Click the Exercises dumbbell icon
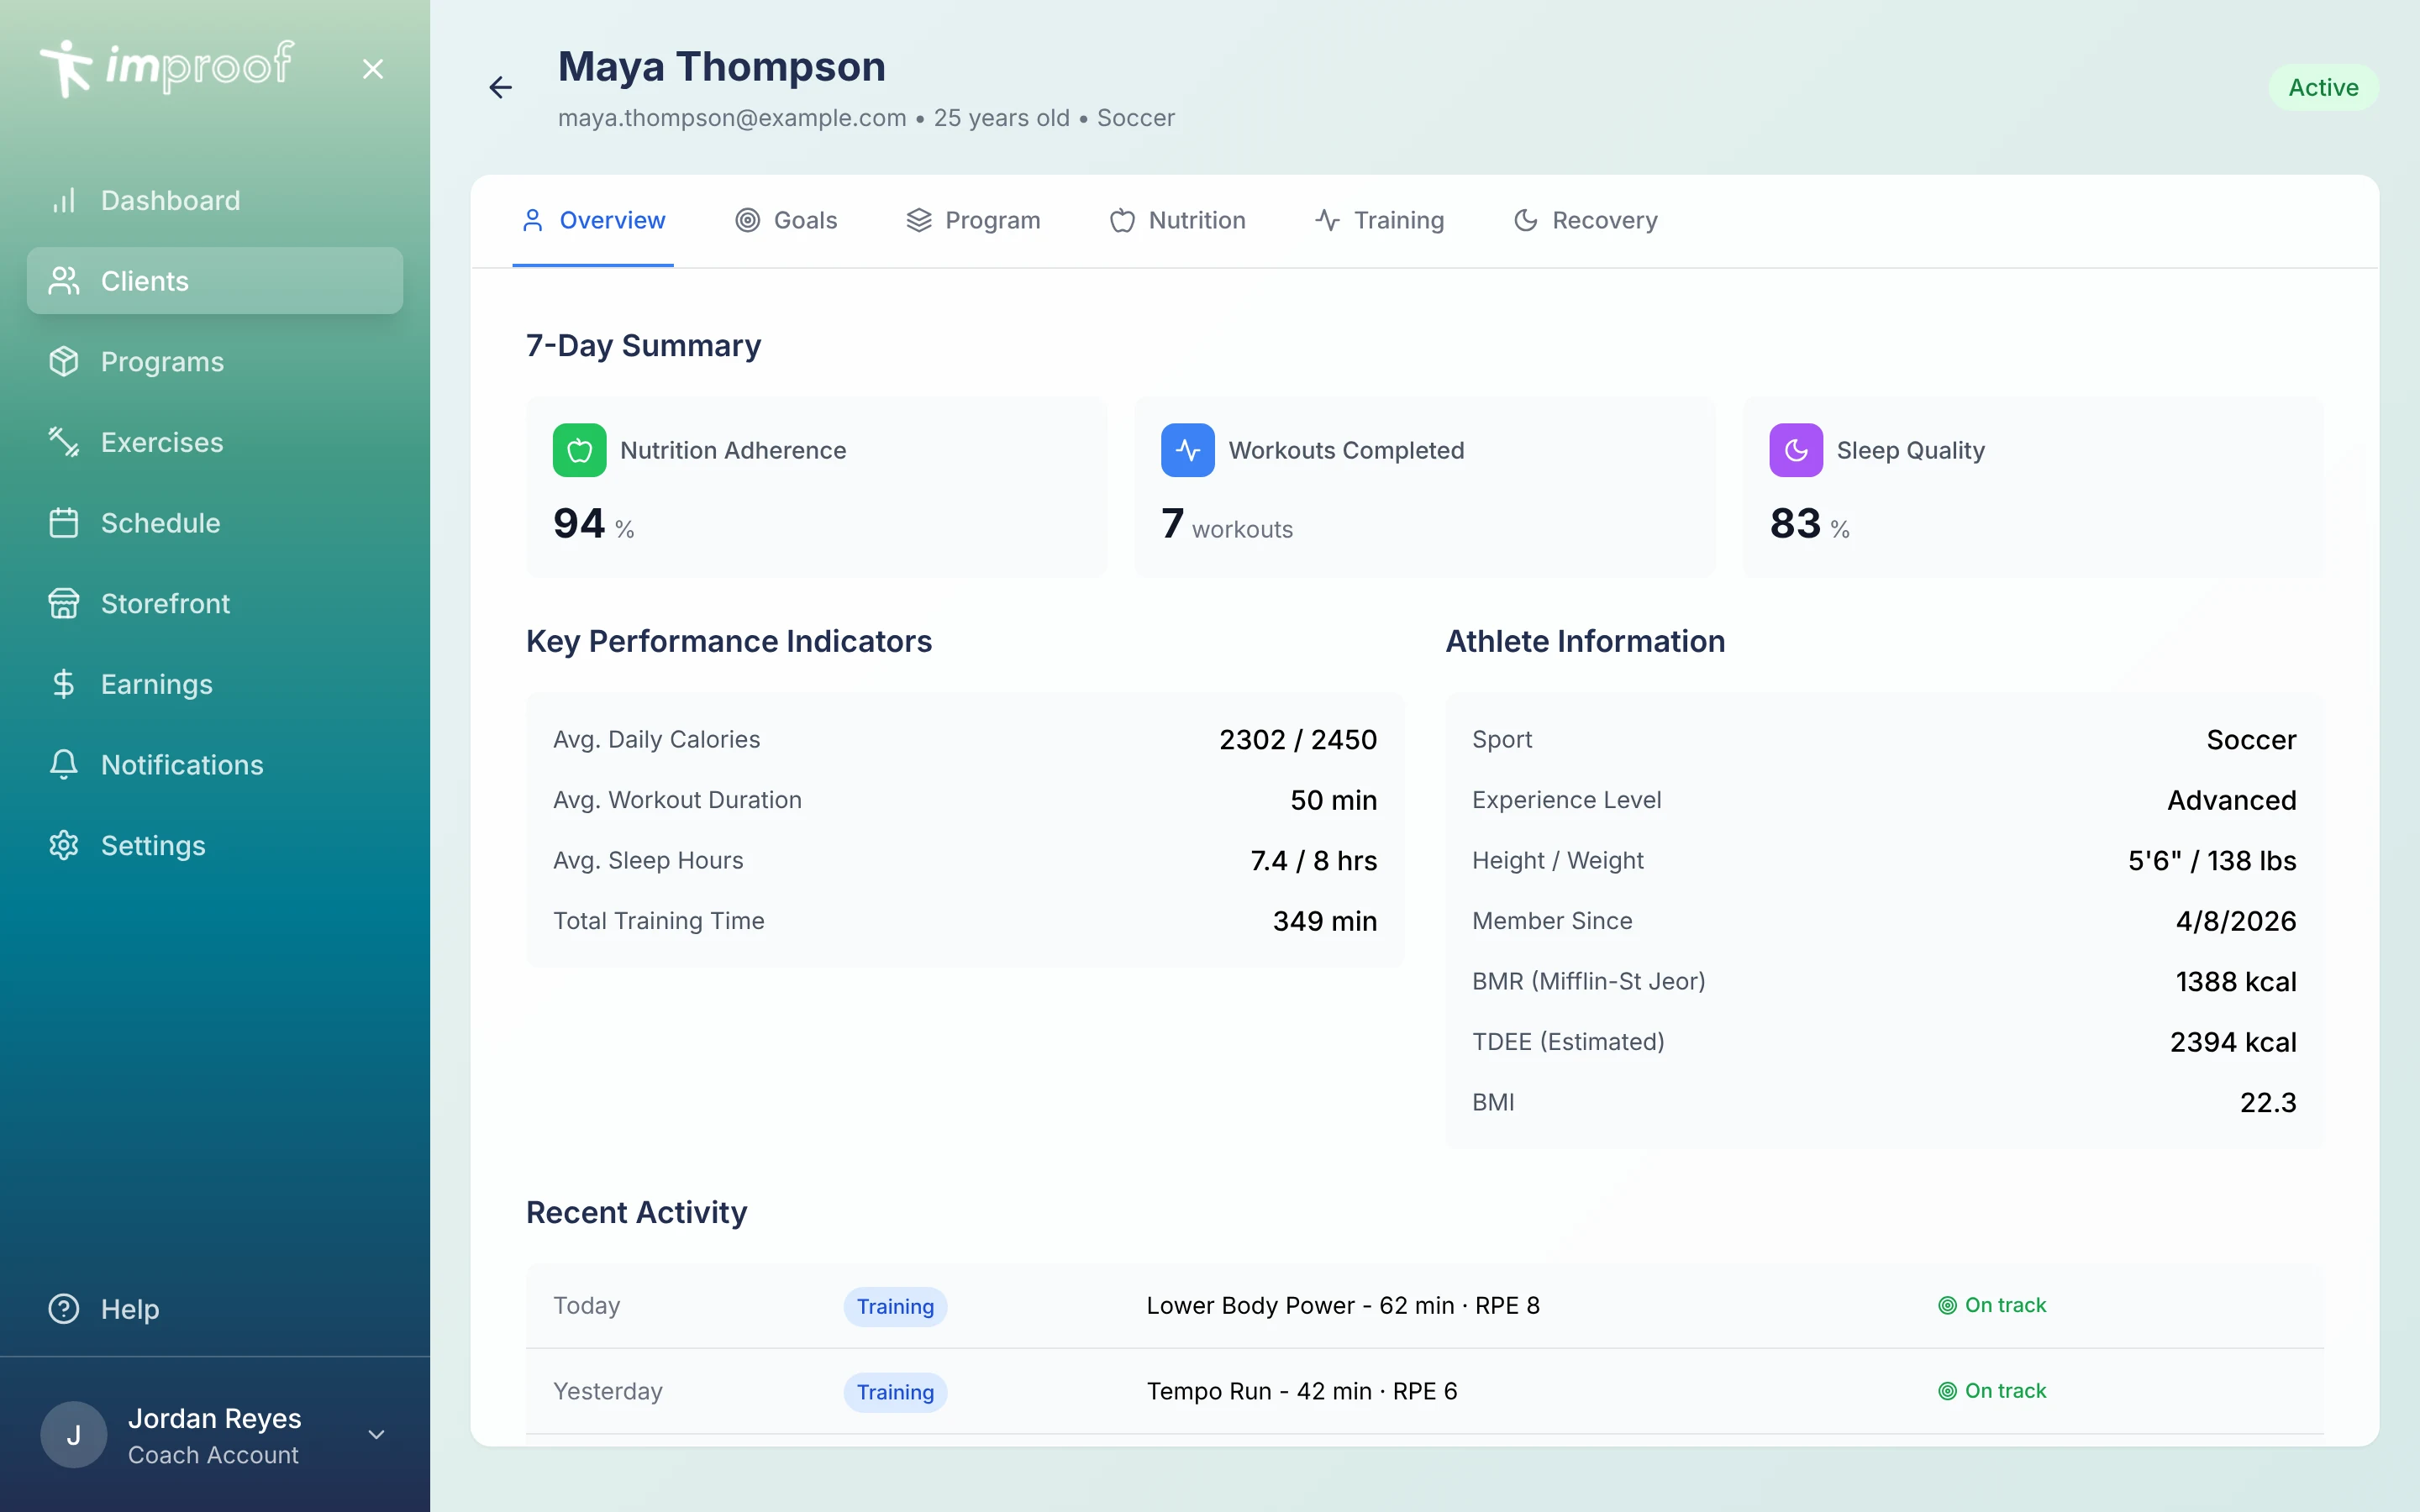 click(x=64, y=442)
